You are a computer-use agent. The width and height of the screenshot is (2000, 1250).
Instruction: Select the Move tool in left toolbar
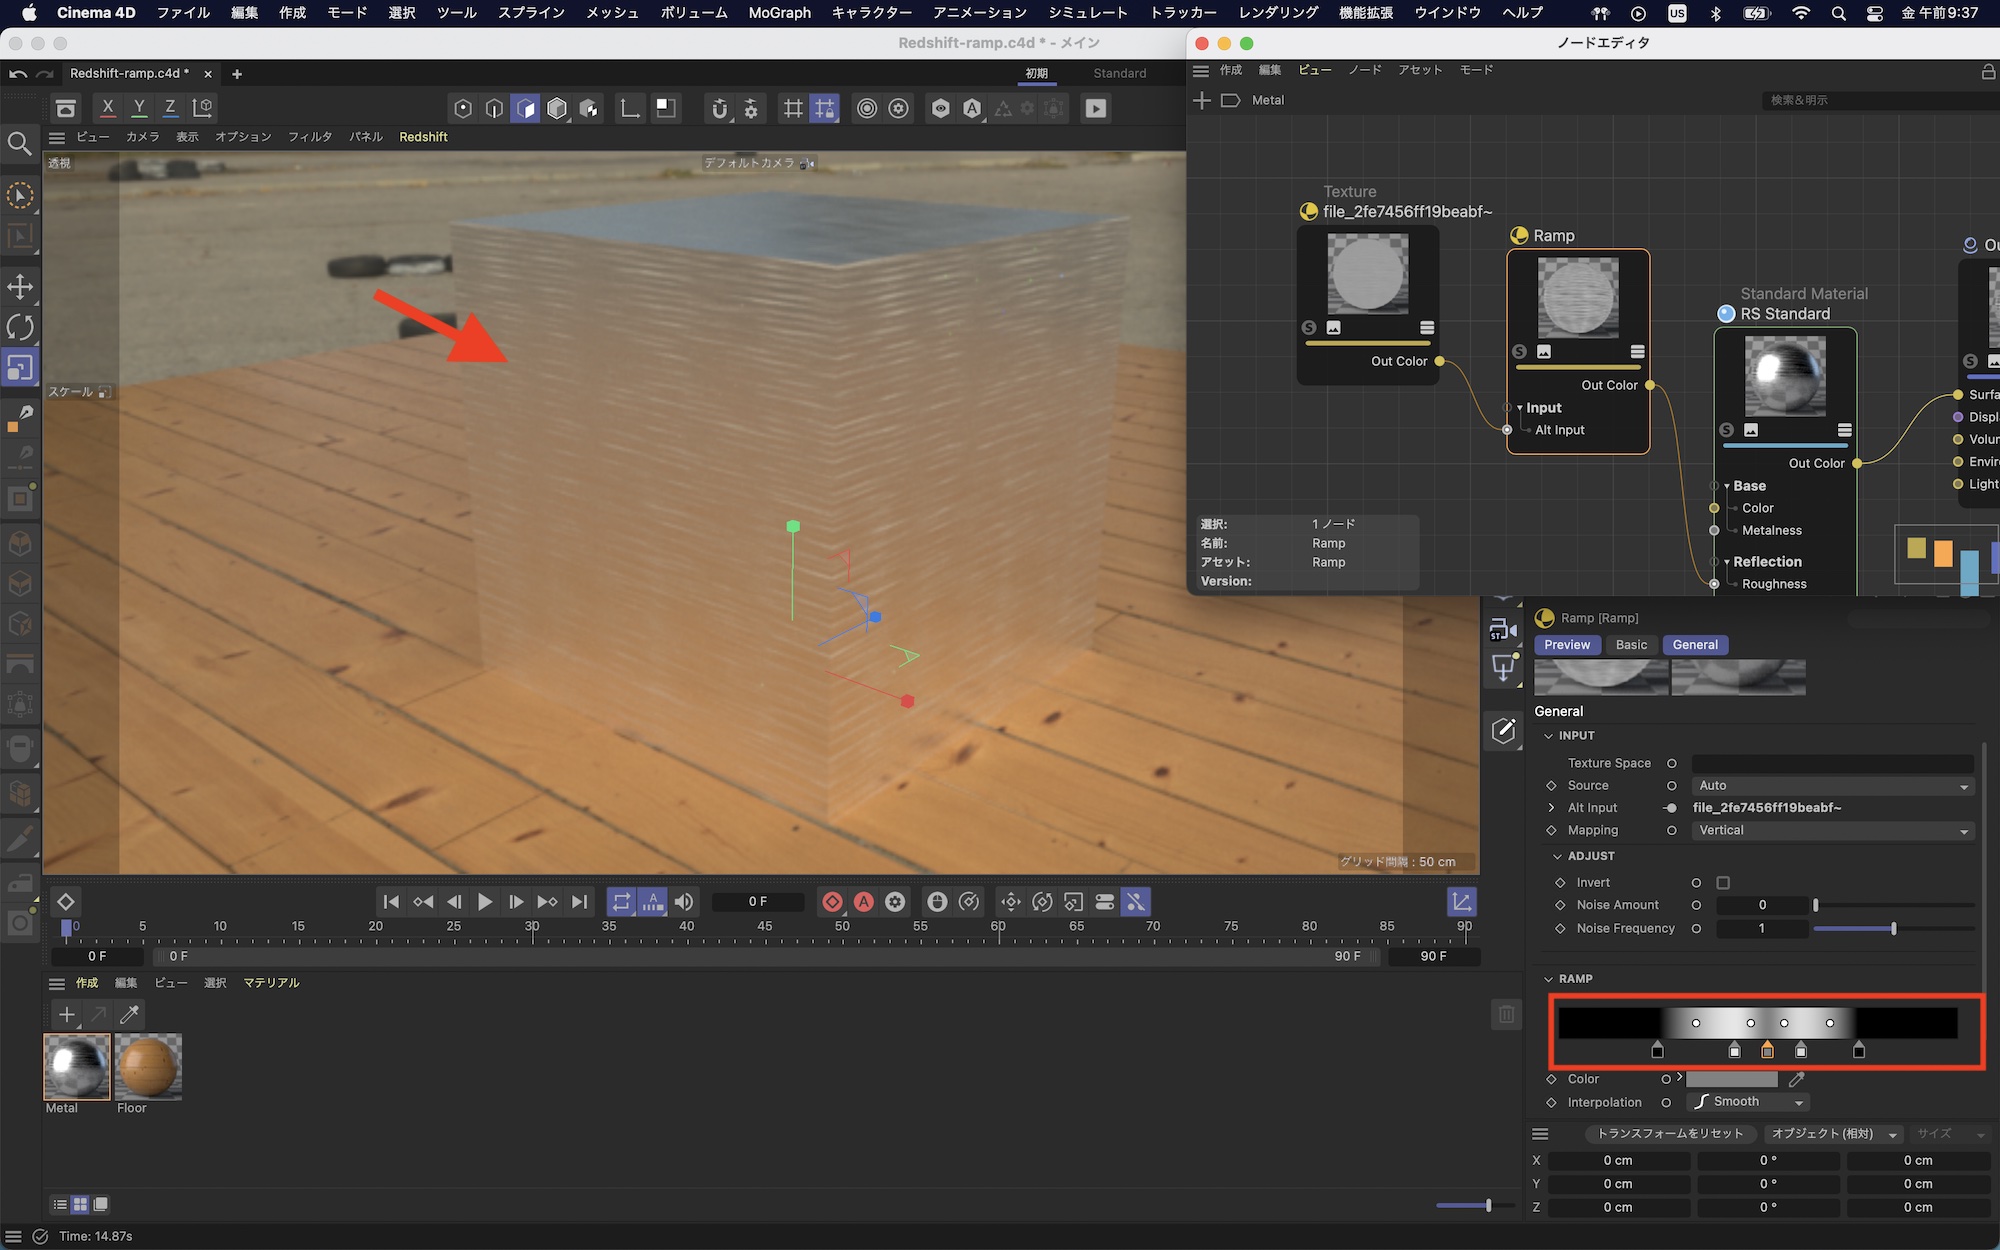point(20,287)
